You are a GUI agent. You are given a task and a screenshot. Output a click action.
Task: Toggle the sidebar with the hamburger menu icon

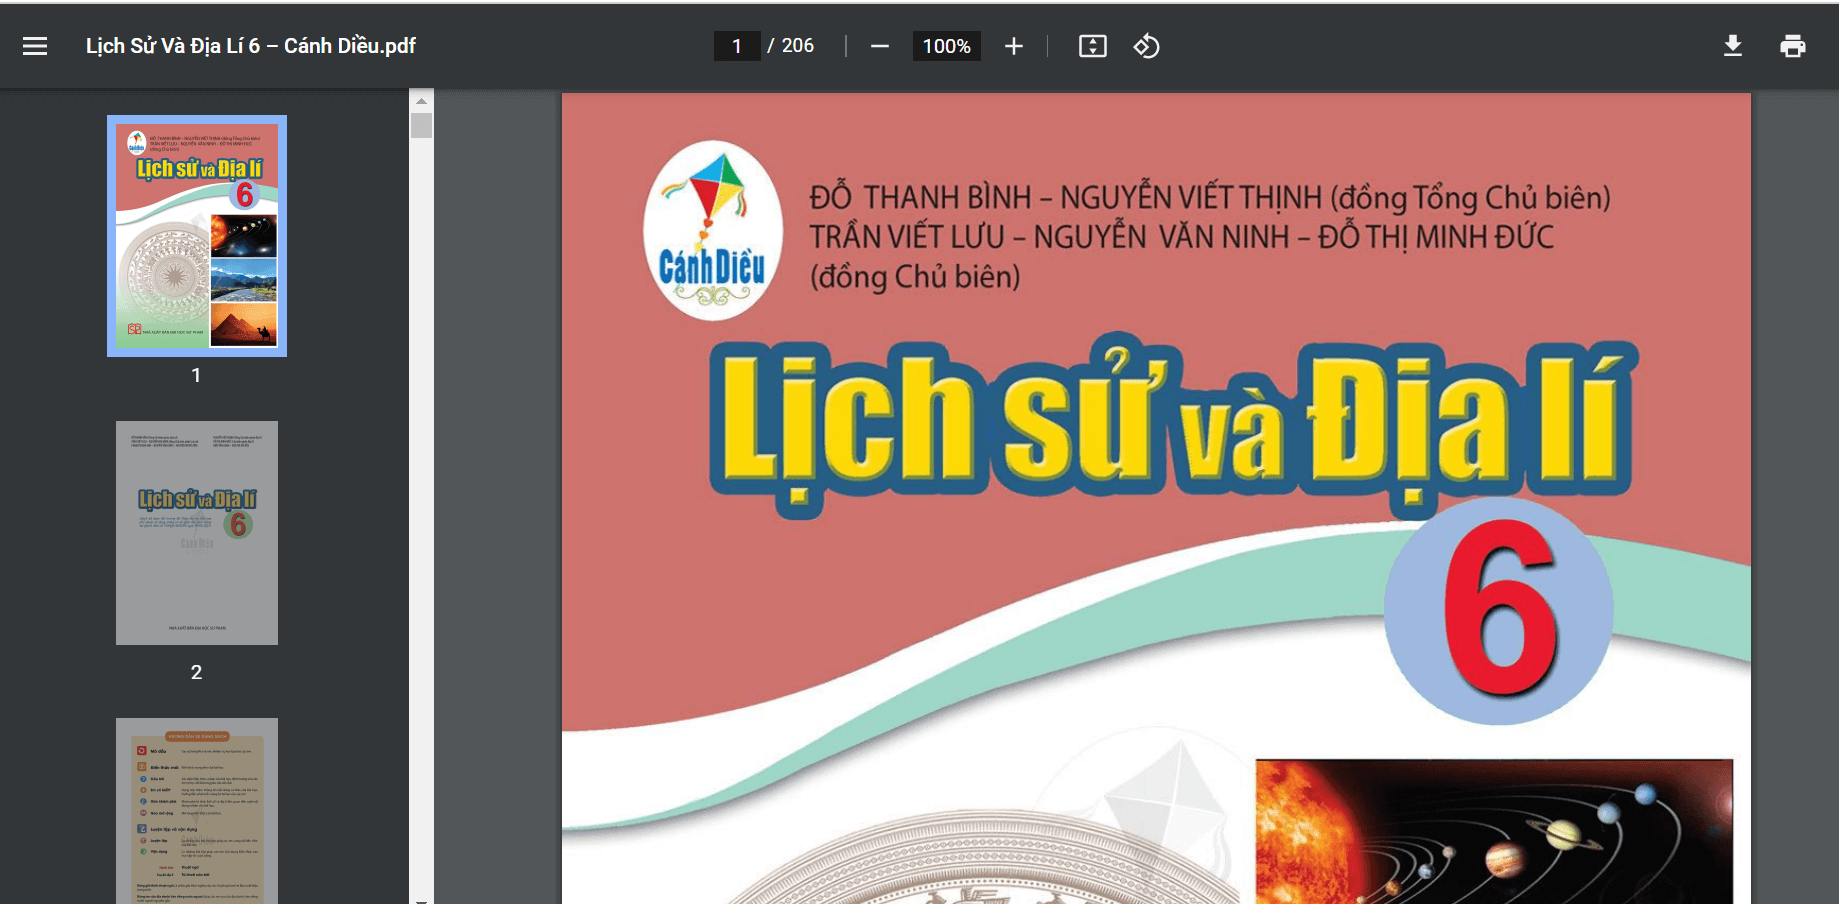point(35,46)
